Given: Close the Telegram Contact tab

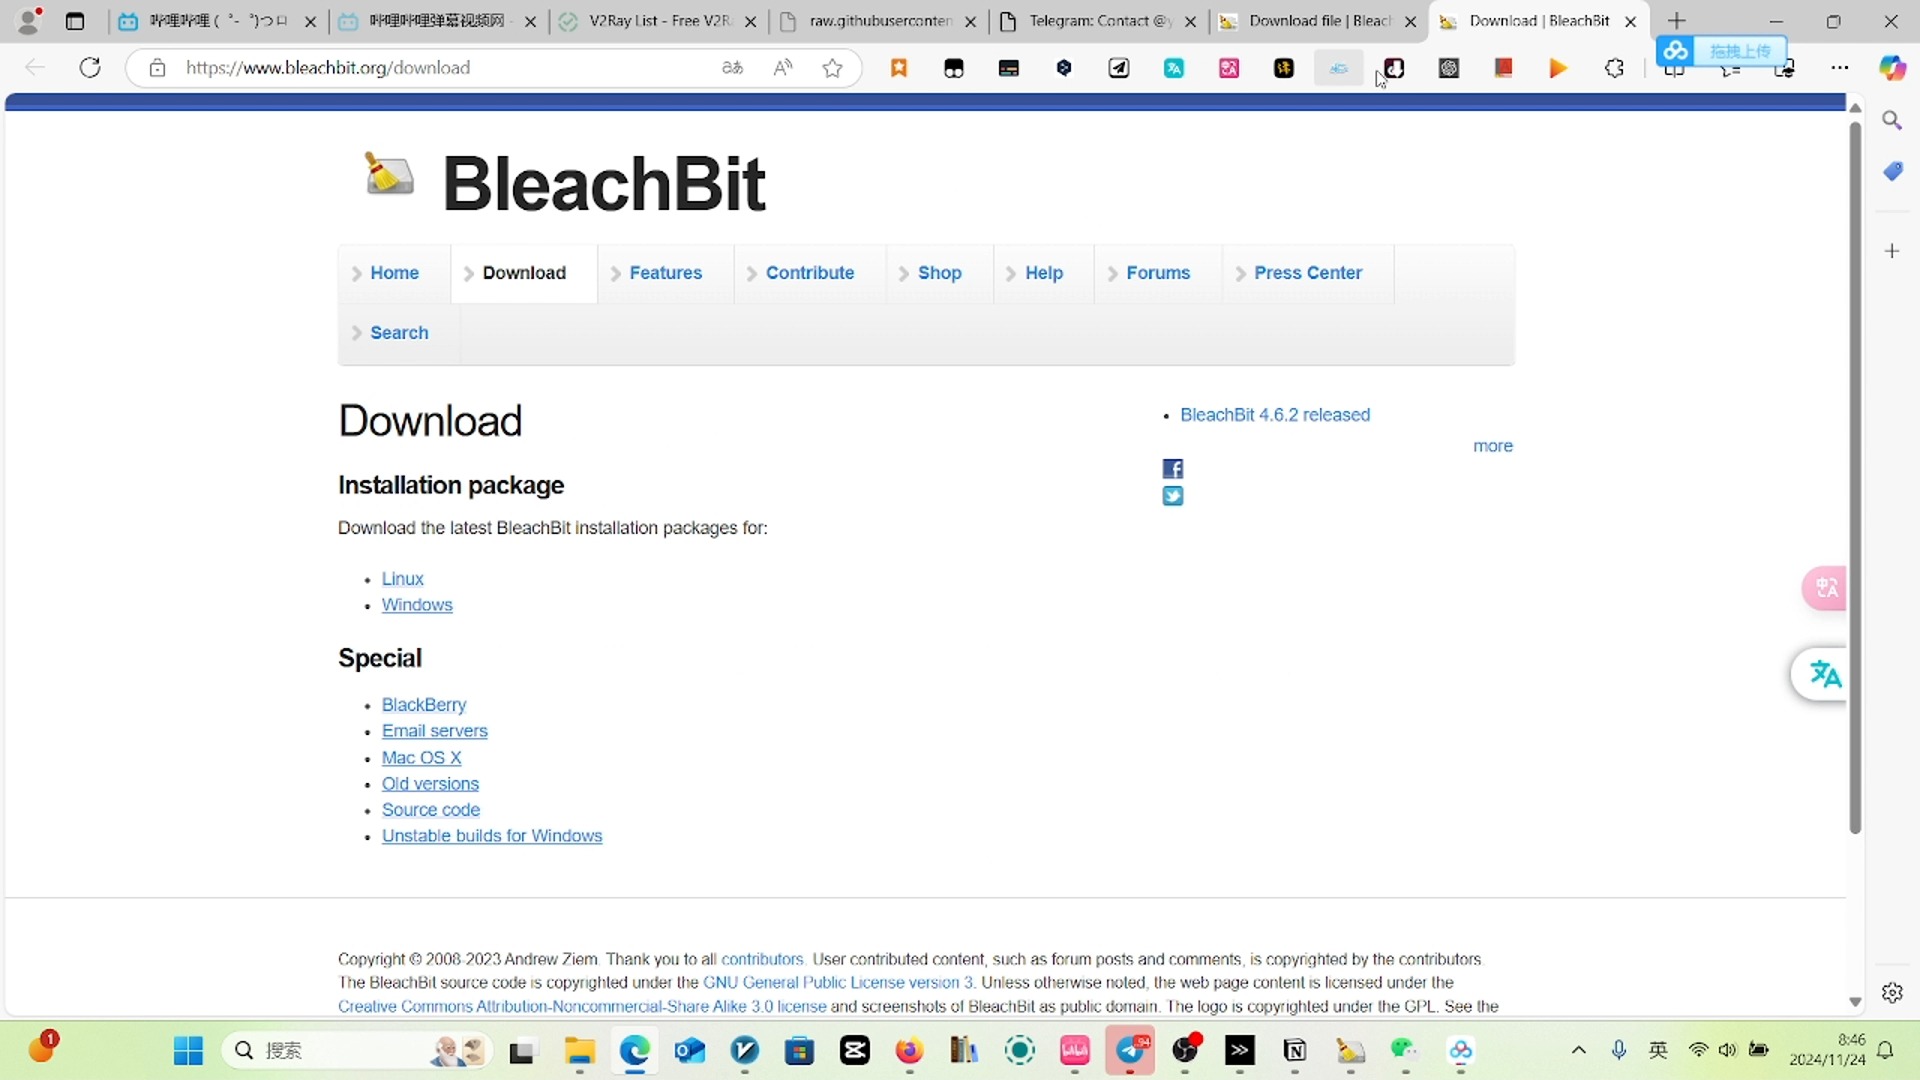Looking at the screenshot, I should [x=1190, y=21].
